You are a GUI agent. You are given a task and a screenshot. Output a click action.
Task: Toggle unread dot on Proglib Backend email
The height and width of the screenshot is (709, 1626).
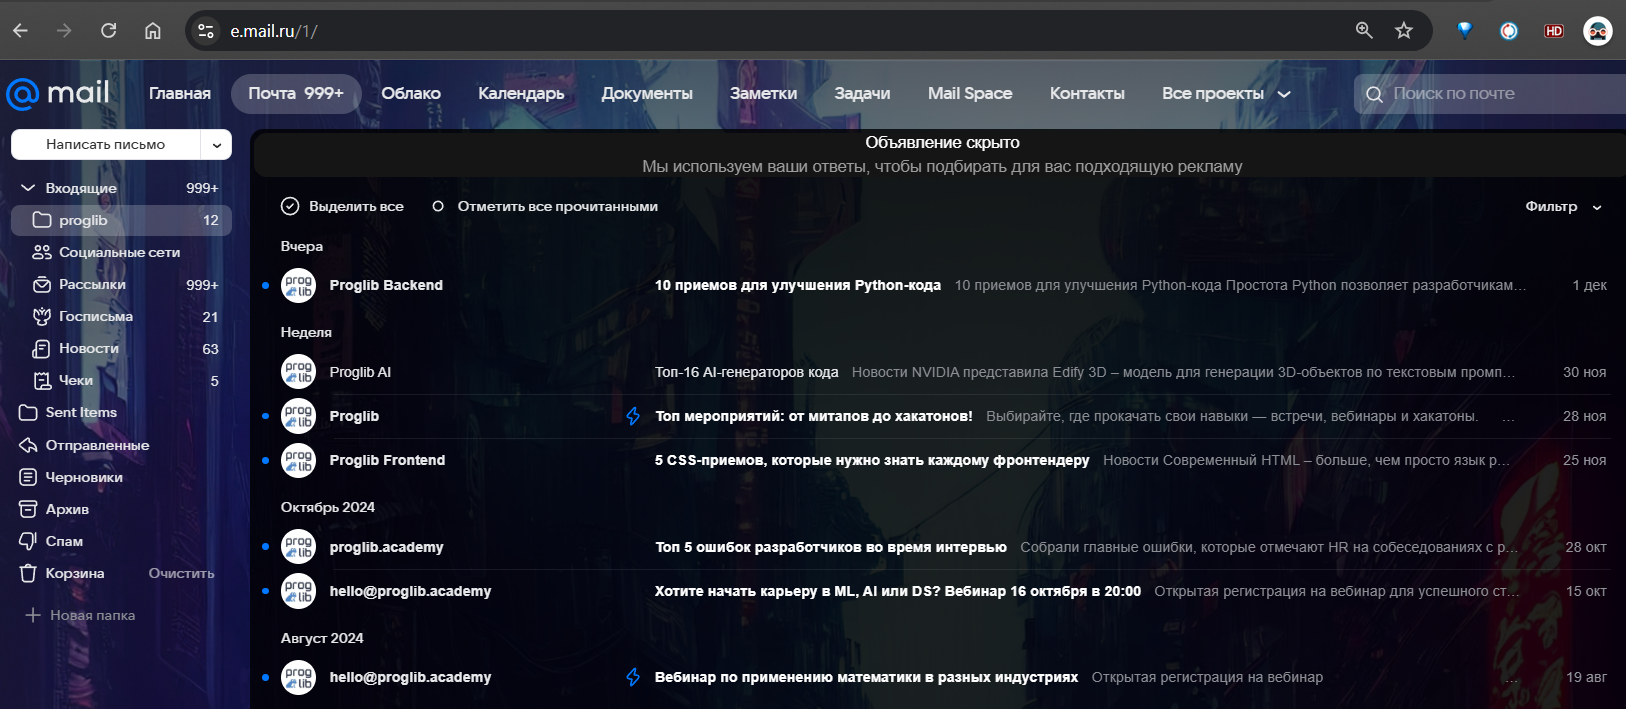[265, 286]
